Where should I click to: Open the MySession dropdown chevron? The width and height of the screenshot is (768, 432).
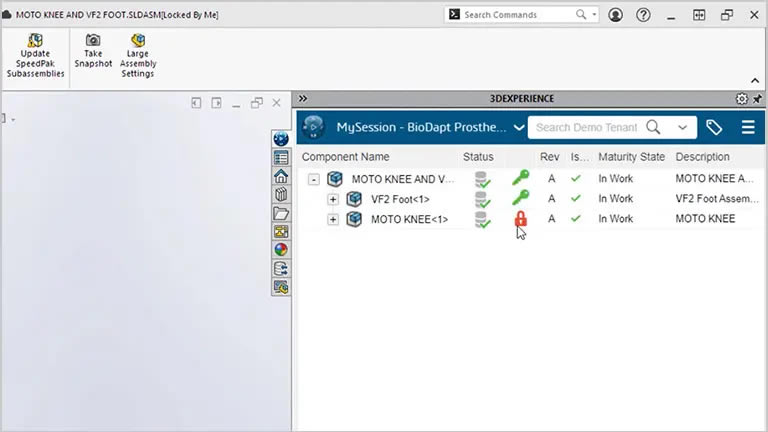pos(518,128)
